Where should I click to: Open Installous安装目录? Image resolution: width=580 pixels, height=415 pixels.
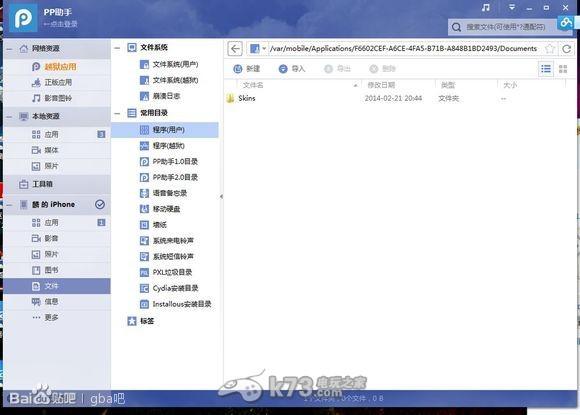coord(175,304)
